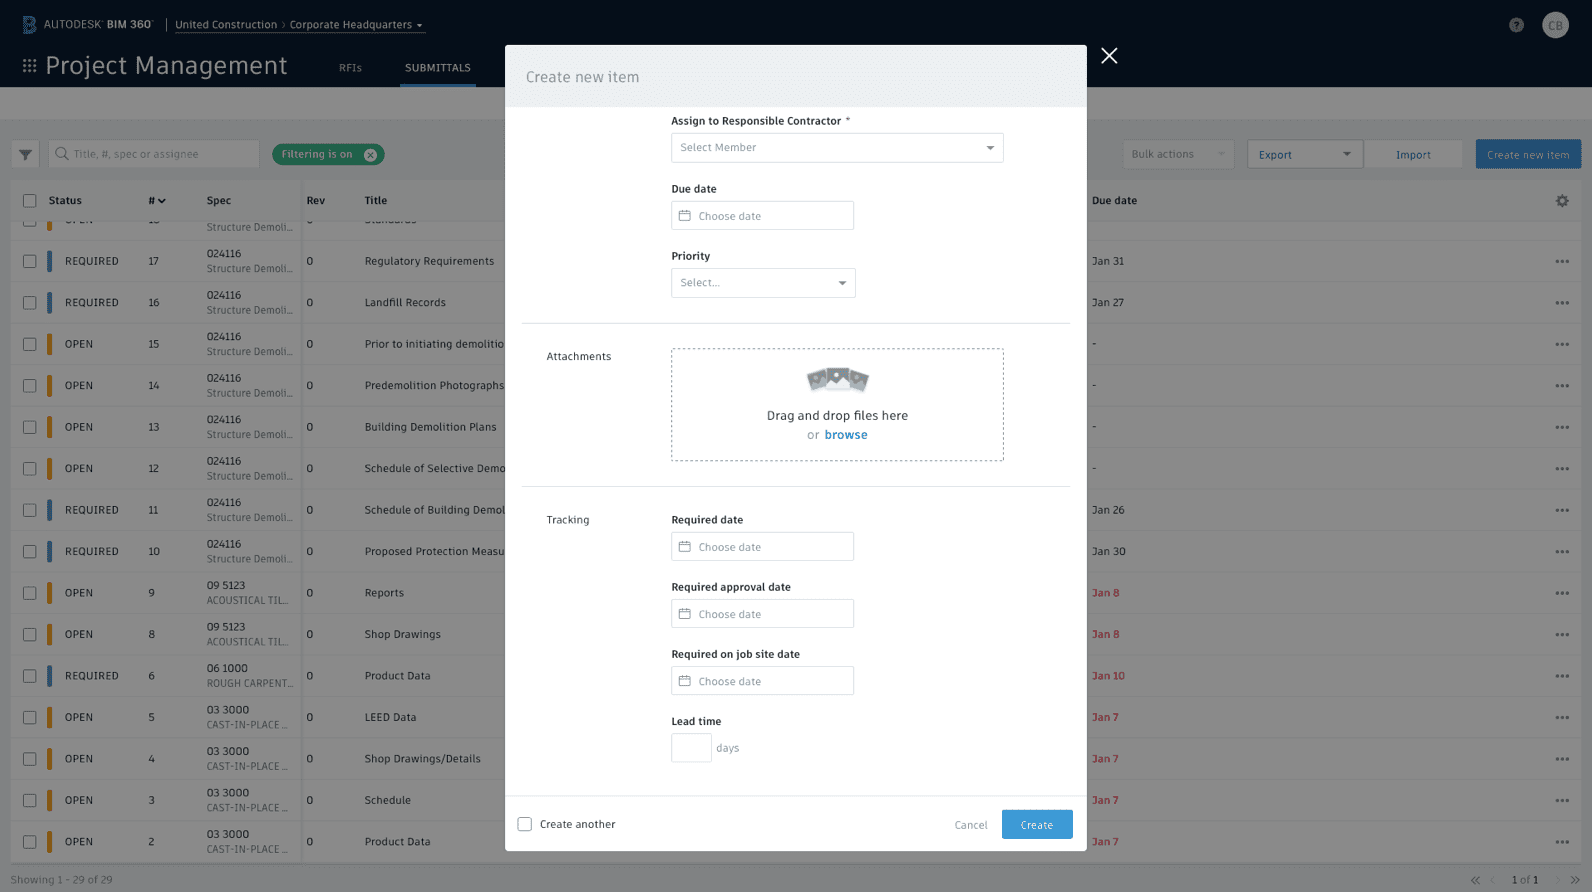Check the row 16 Landfill Records checkbox
Image resolution: width=1592 pixels, height=892 pixels.
pos(30,303)
